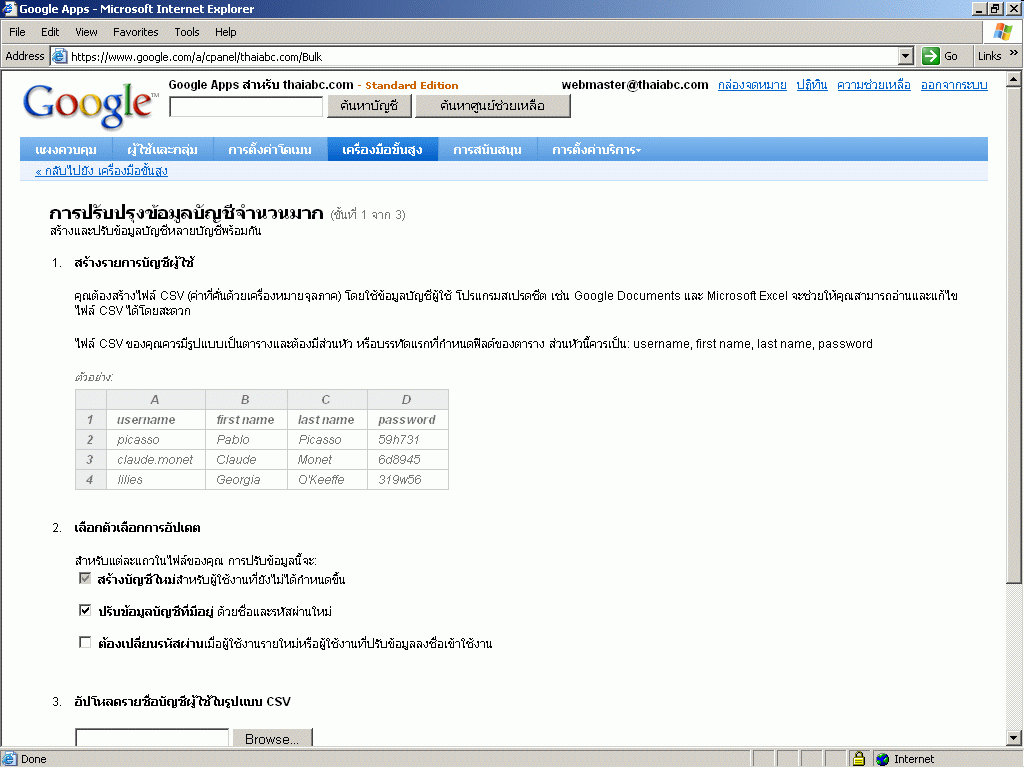The image size is (1024, 768).
Task: Uncheck the ปรับข้อมูลบัญชีที่มีอยู่ checkbox
Action: point(85,610)
